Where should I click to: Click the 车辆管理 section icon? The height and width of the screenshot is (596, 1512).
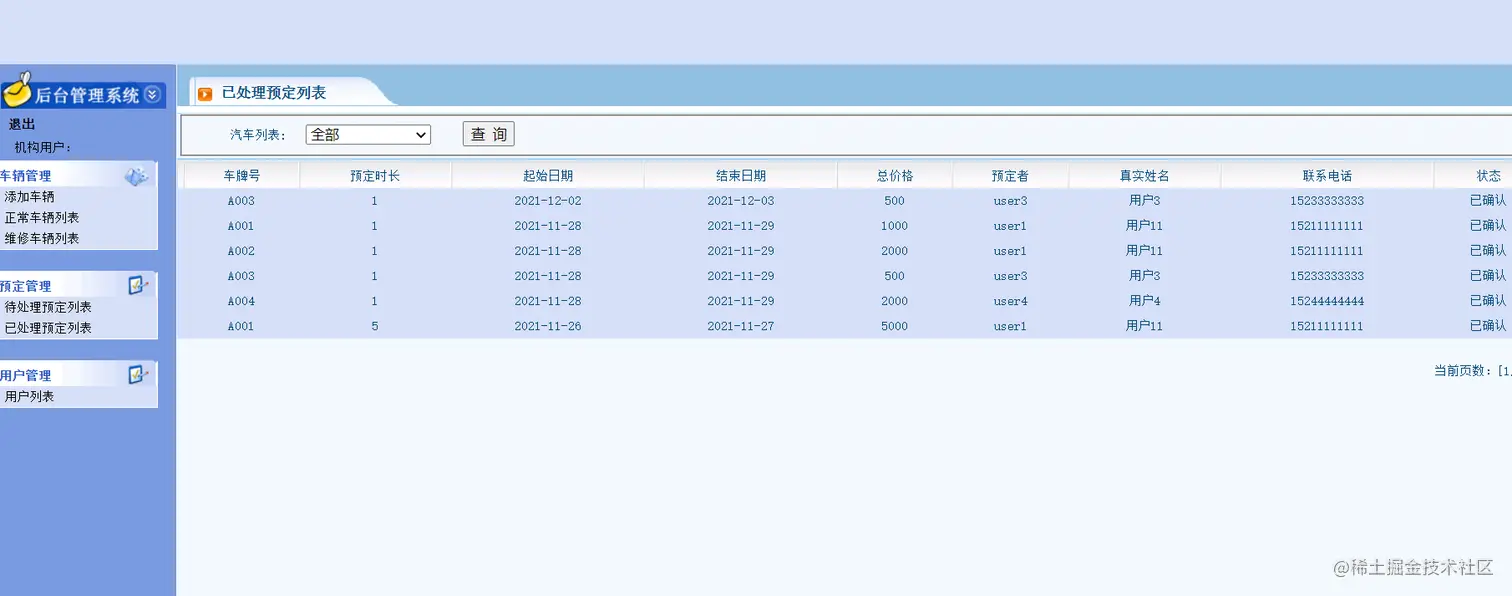coord(136,176)
